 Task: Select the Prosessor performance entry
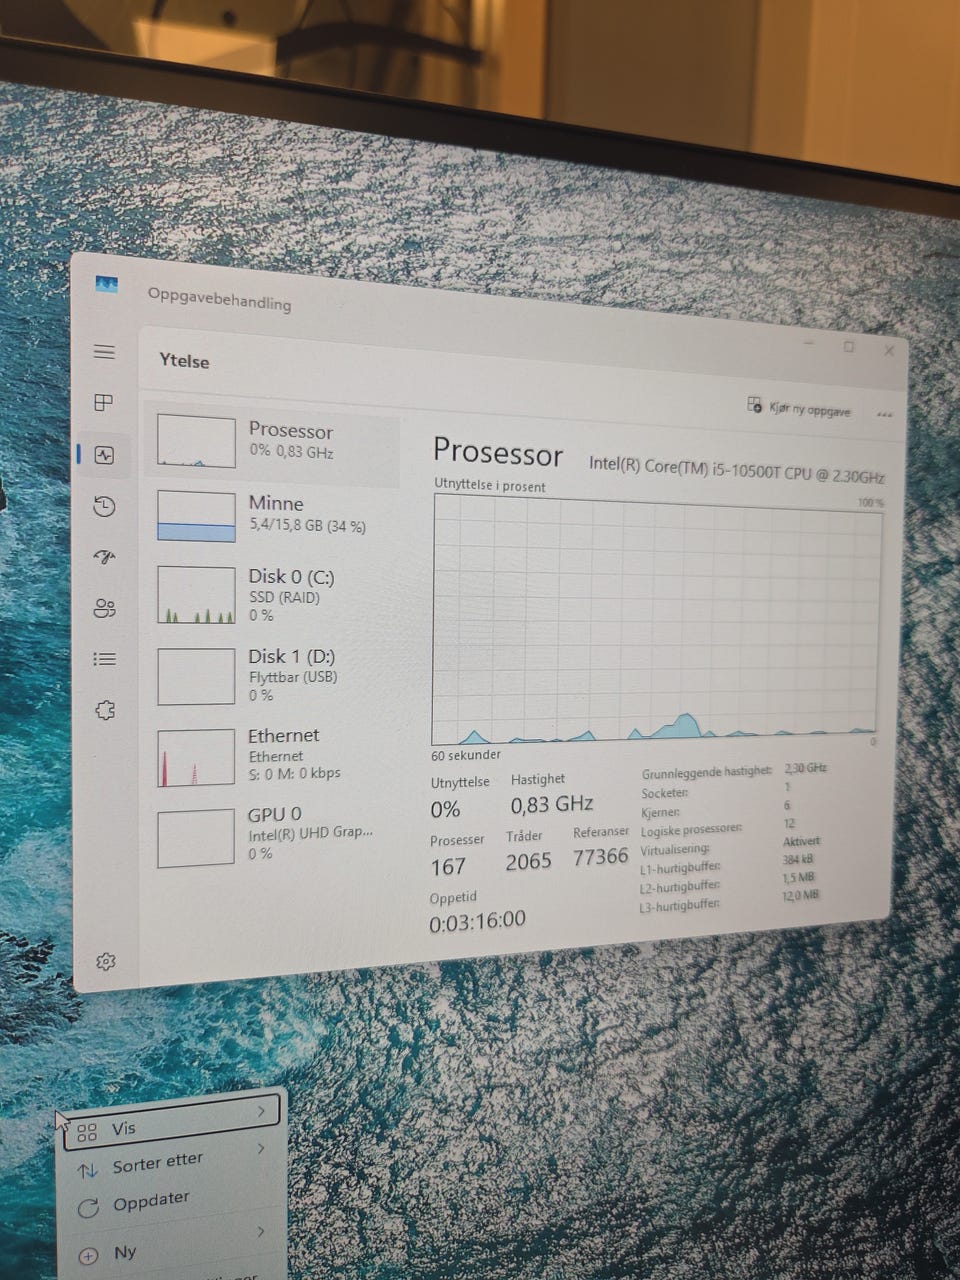[271, 442]
